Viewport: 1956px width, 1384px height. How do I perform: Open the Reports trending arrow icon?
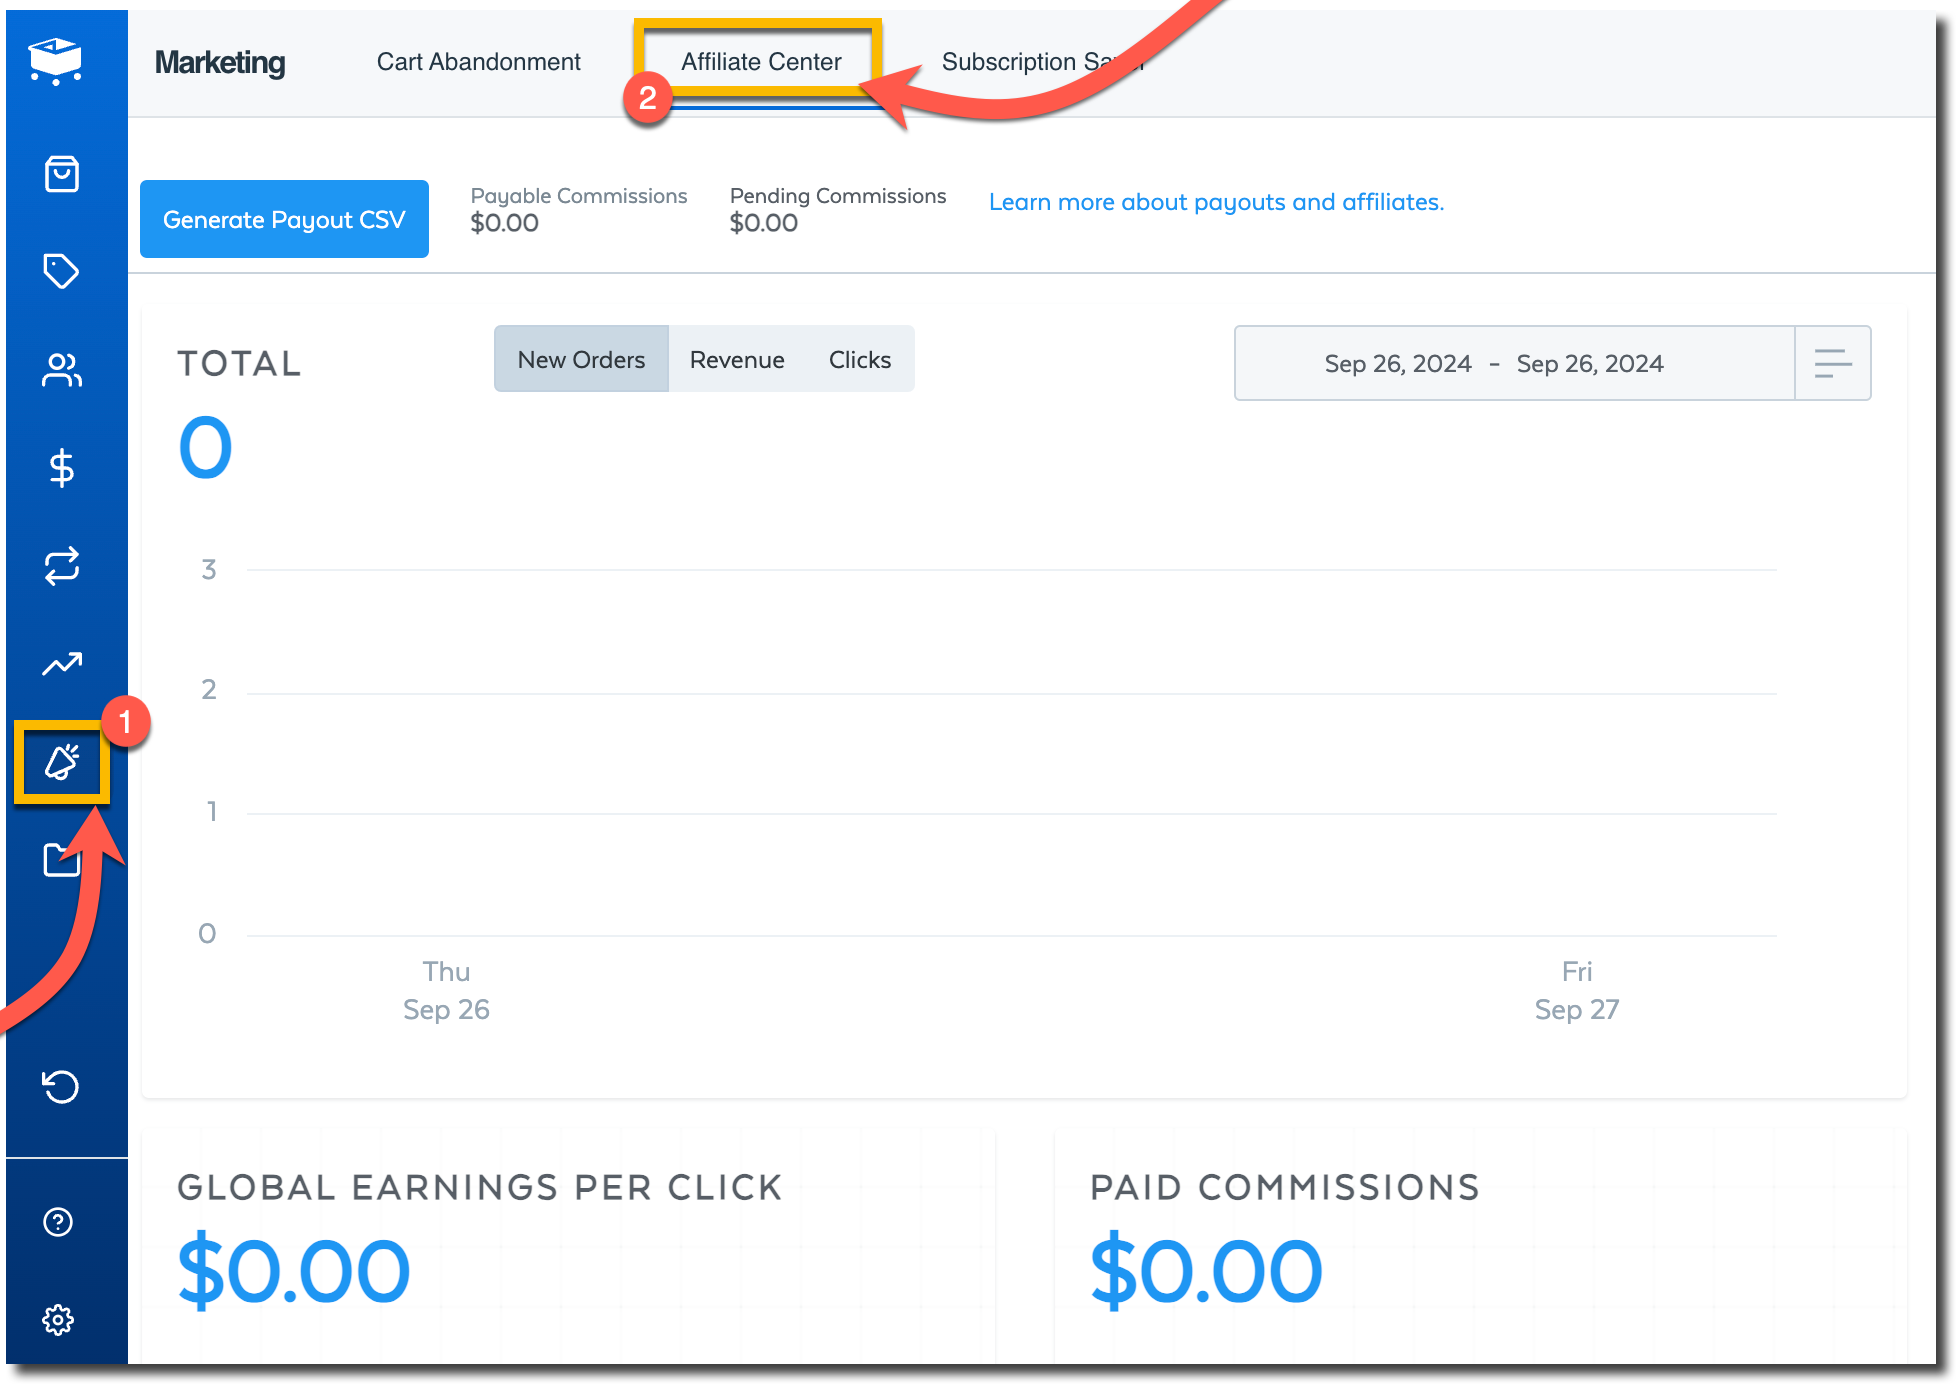(x=62, y=664)
